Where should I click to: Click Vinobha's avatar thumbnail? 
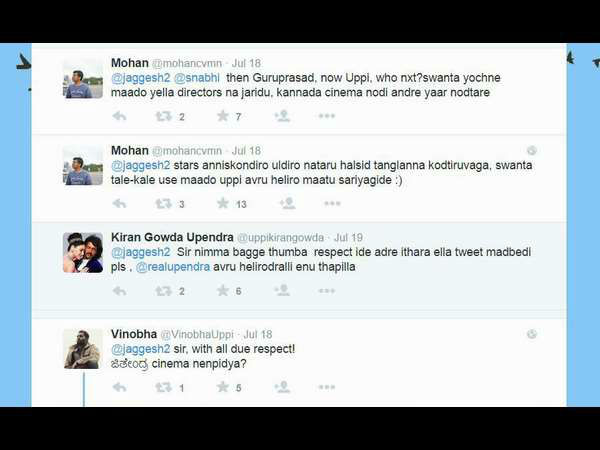click(83, 349)
